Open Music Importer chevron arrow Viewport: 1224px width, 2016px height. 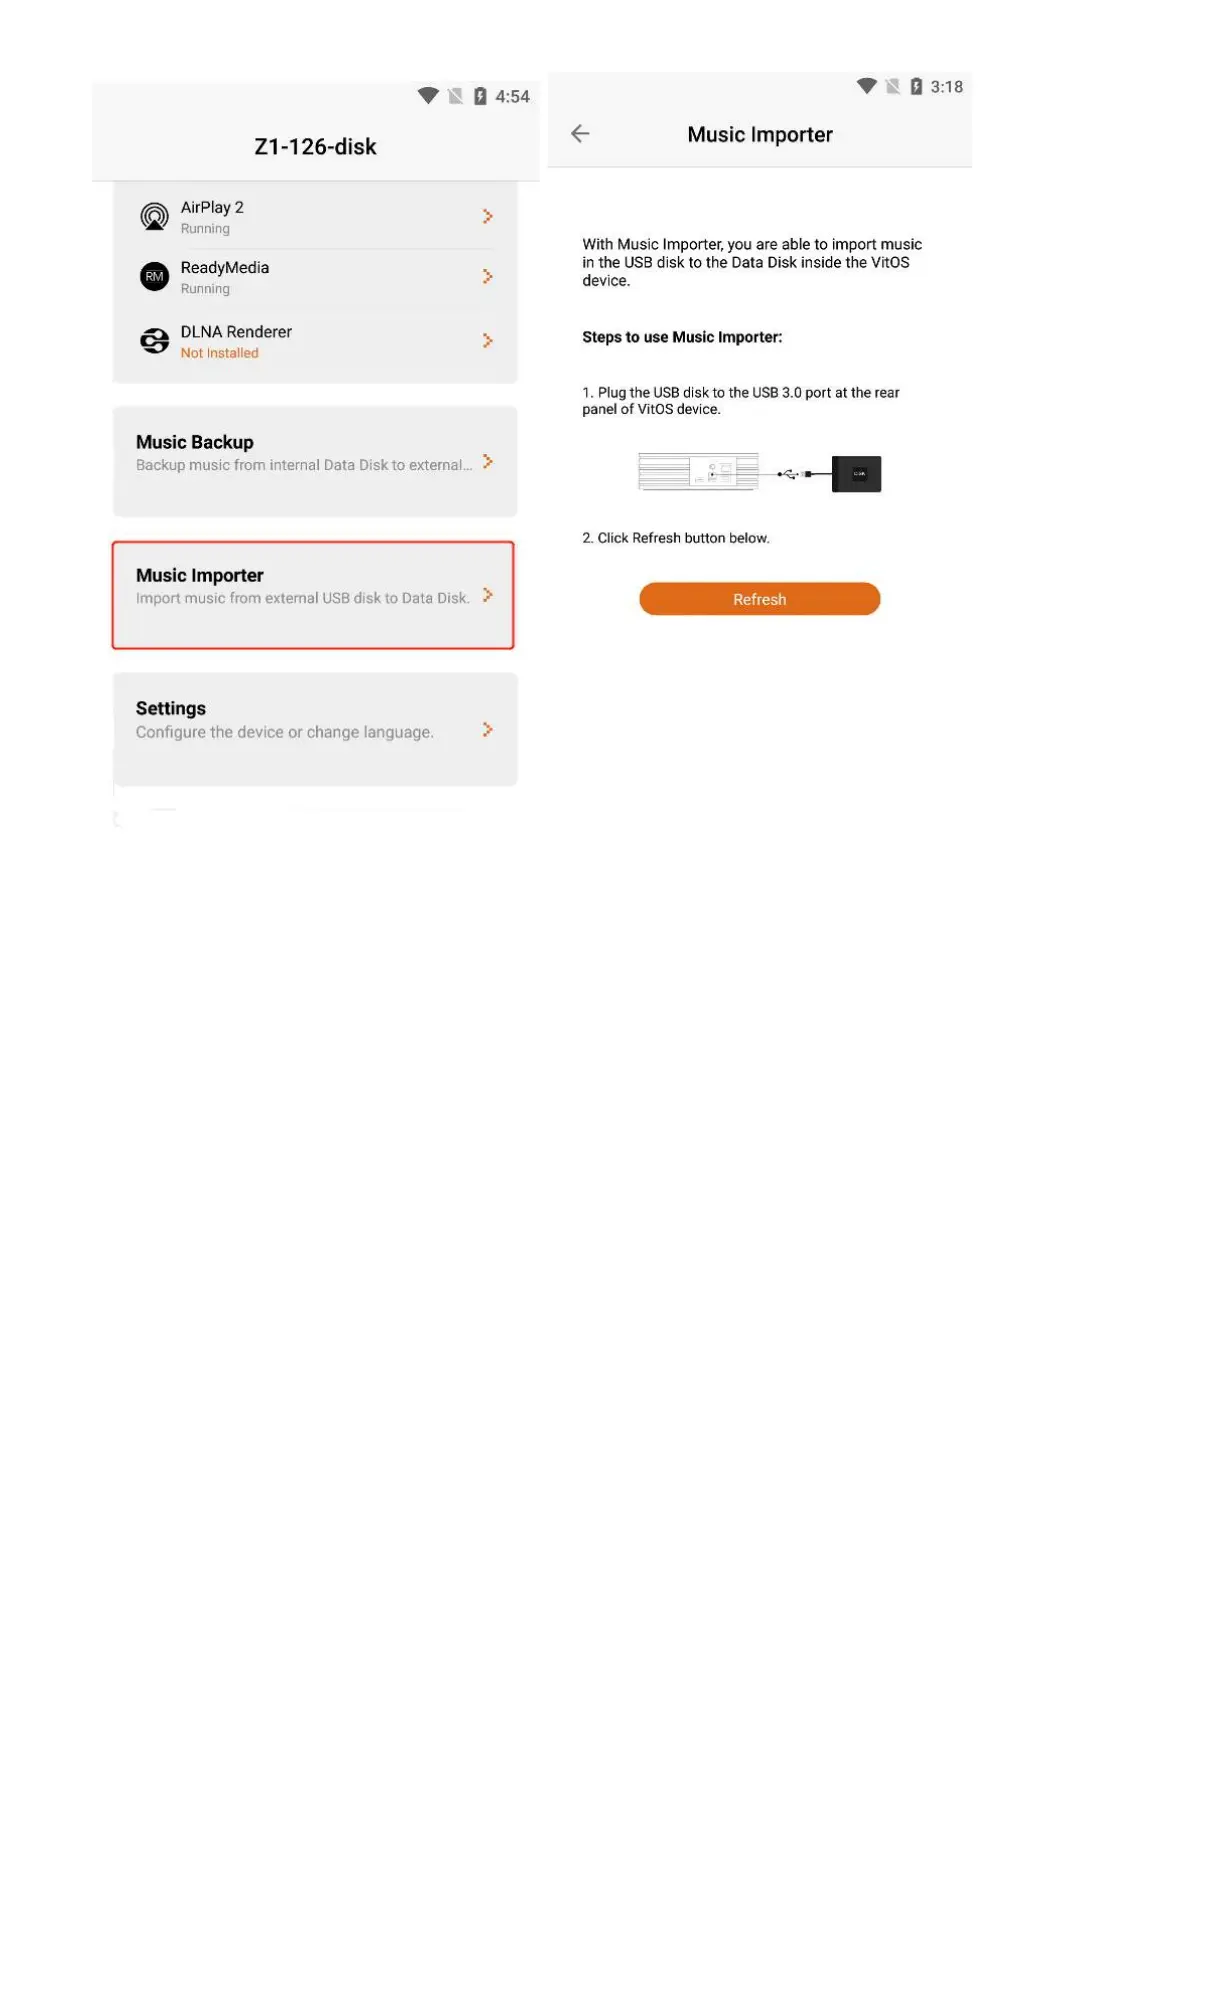(x=488, y=595)
